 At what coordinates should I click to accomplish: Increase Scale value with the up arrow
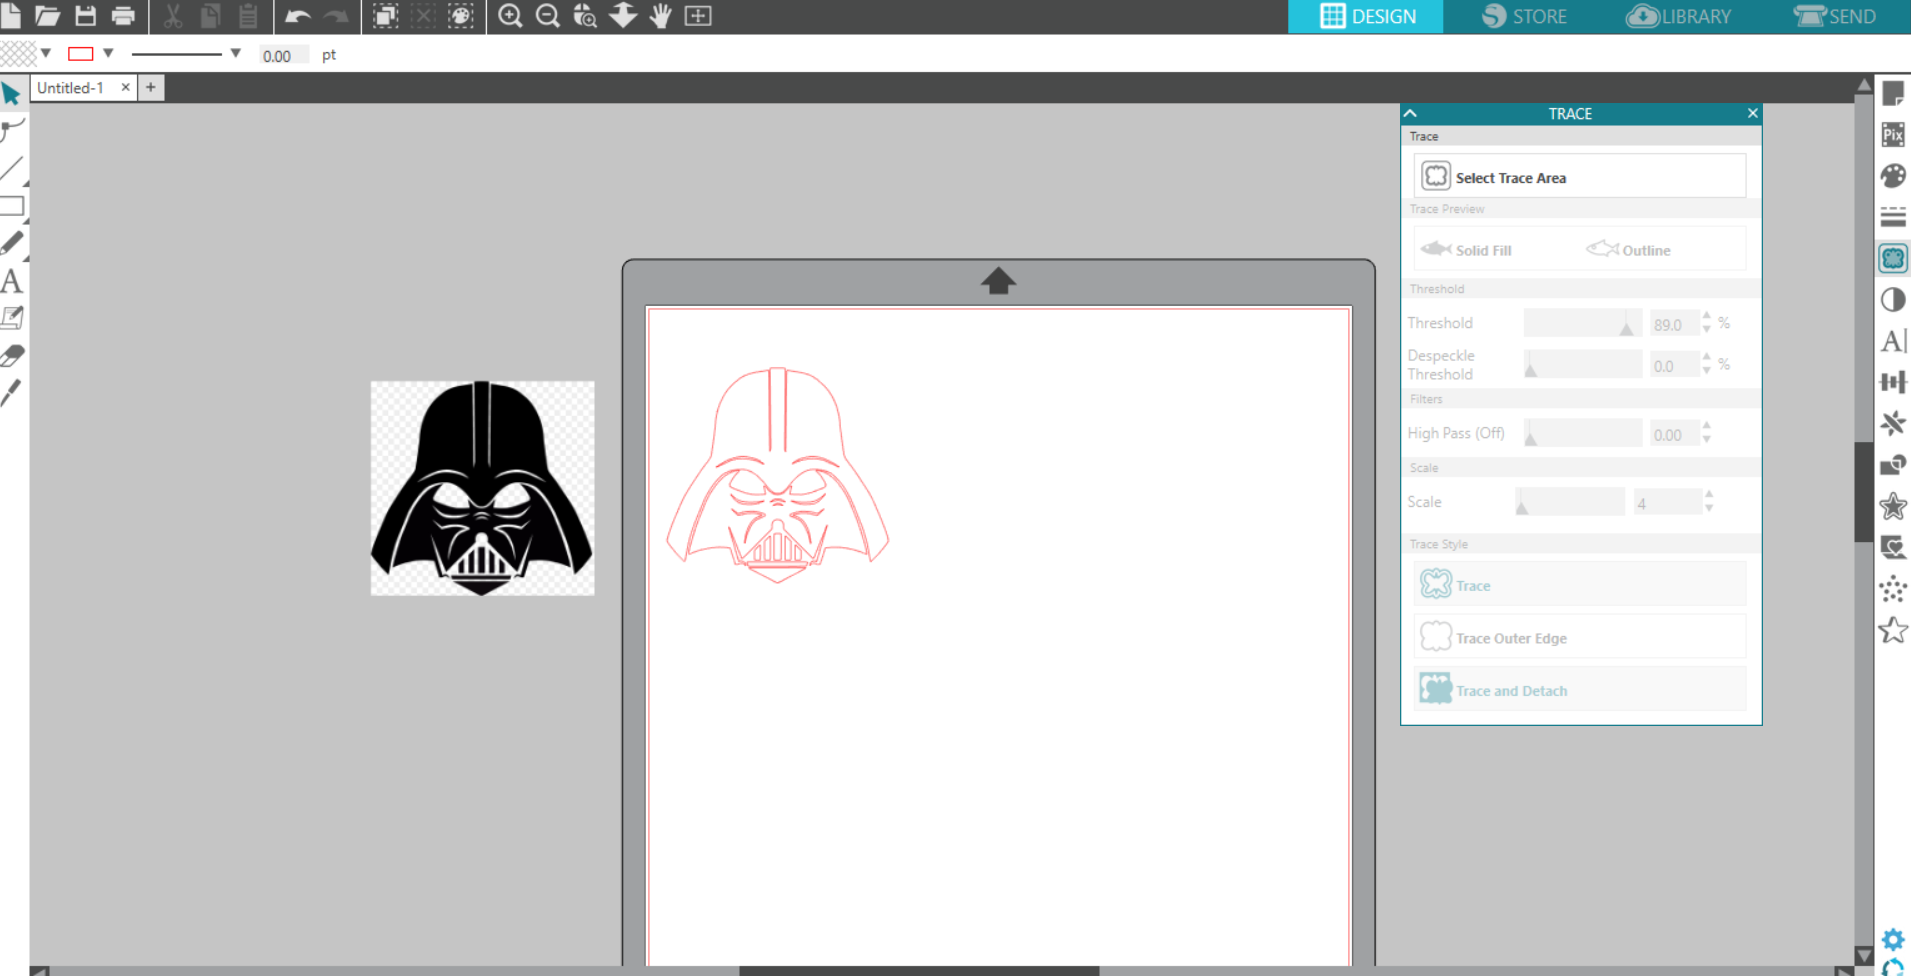point(1709,495)
